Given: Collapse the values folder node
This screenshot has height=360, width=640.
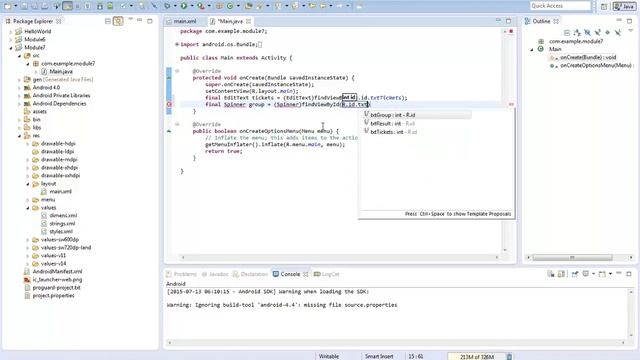Looking at the screenshot, I should point(28,208).
